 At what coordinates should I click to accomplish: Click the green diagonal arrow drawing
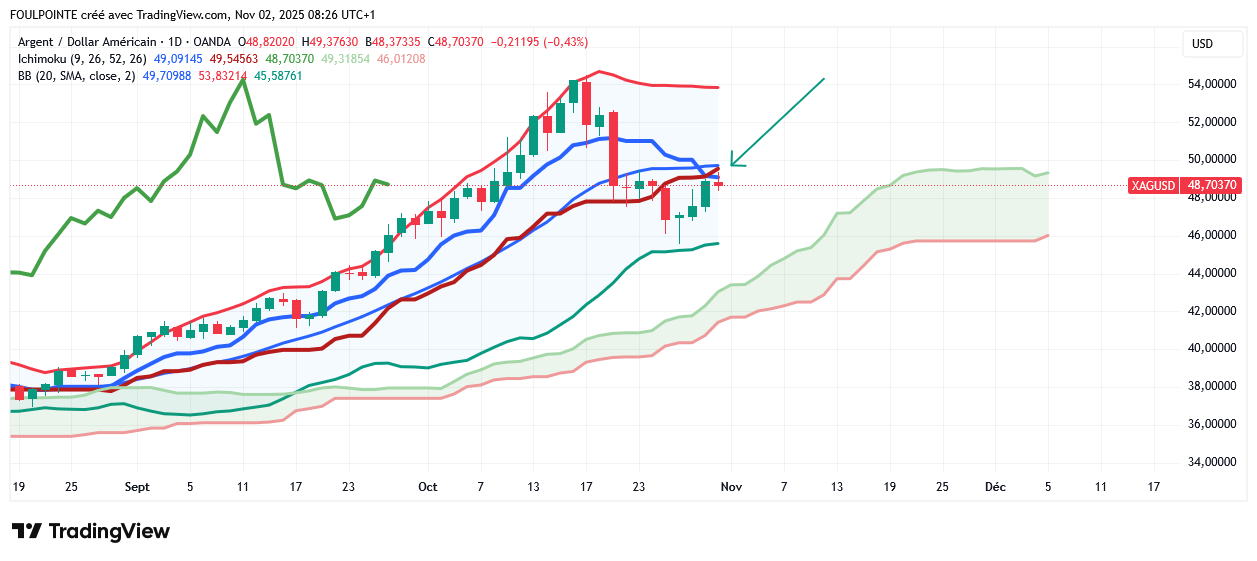tap(778, 121)
